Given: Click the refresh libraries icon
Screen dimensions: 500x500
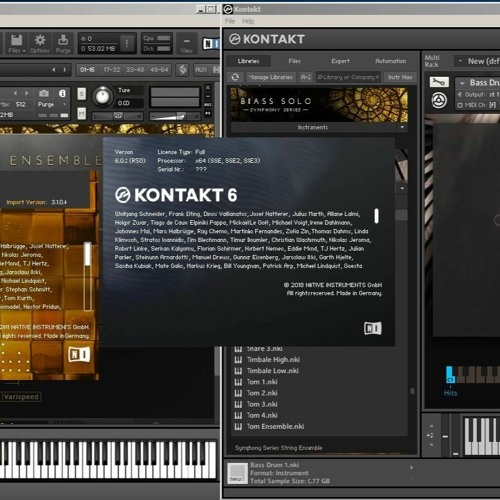Looking at the screenshot, I should coord(235,77).
